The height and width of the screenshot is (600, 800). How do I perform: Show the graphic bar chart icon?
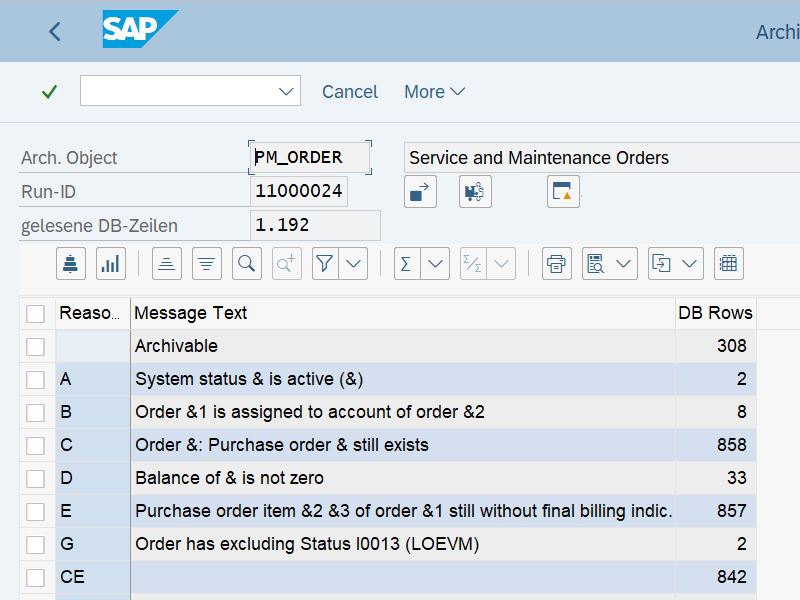(111, 264)
